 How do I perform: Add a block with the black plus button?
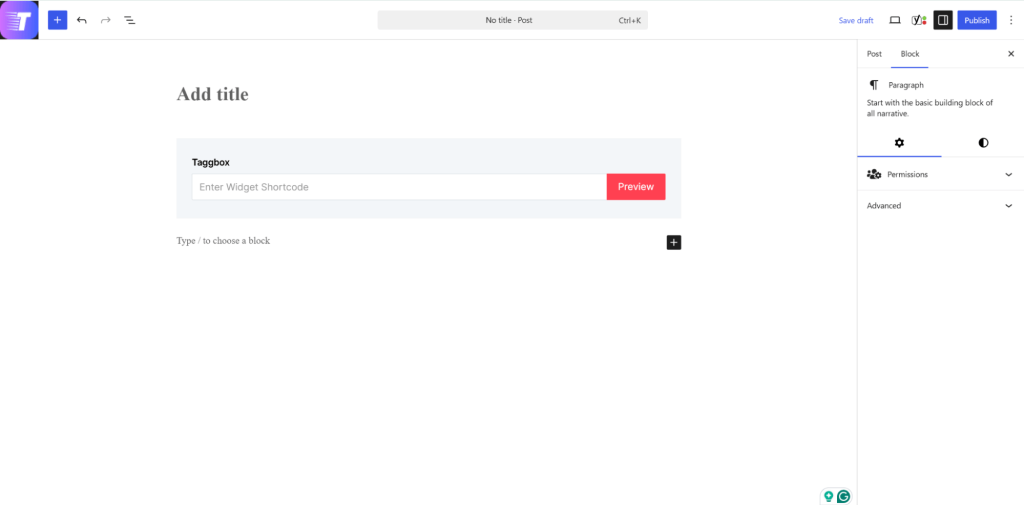[674, 242]
